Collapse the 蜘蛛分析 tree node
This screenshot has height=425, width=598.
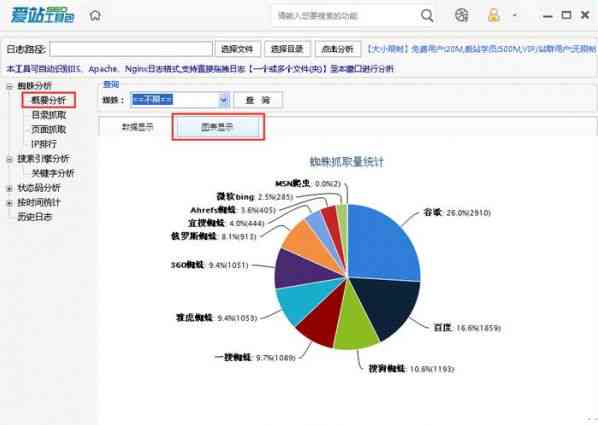point(10,86)
